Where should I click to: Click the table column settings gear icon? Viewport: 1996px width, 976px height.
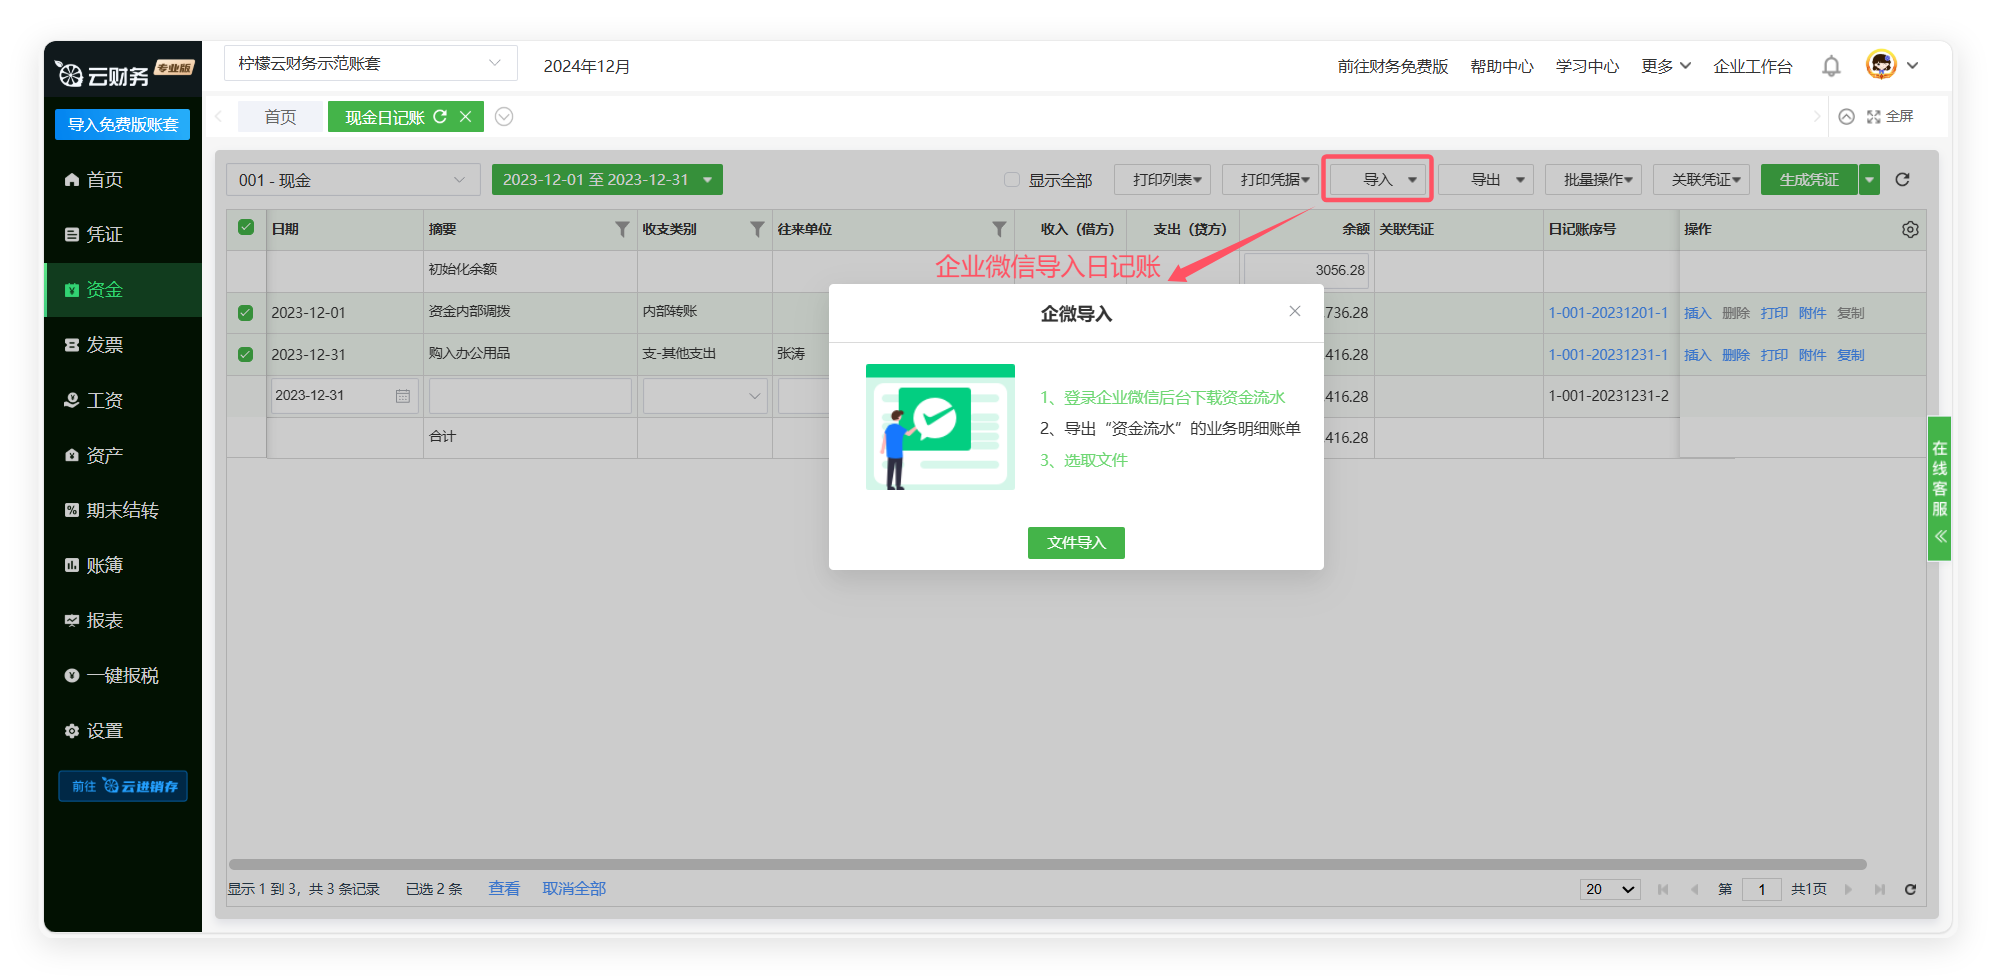click(1910, 230)
